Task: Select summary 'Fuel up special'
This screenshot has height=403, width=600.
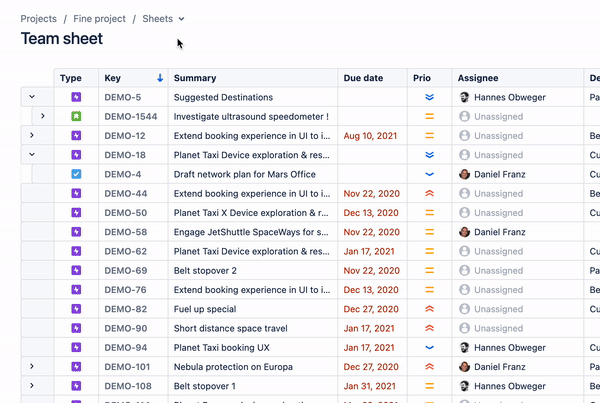Action: [205, 309]
